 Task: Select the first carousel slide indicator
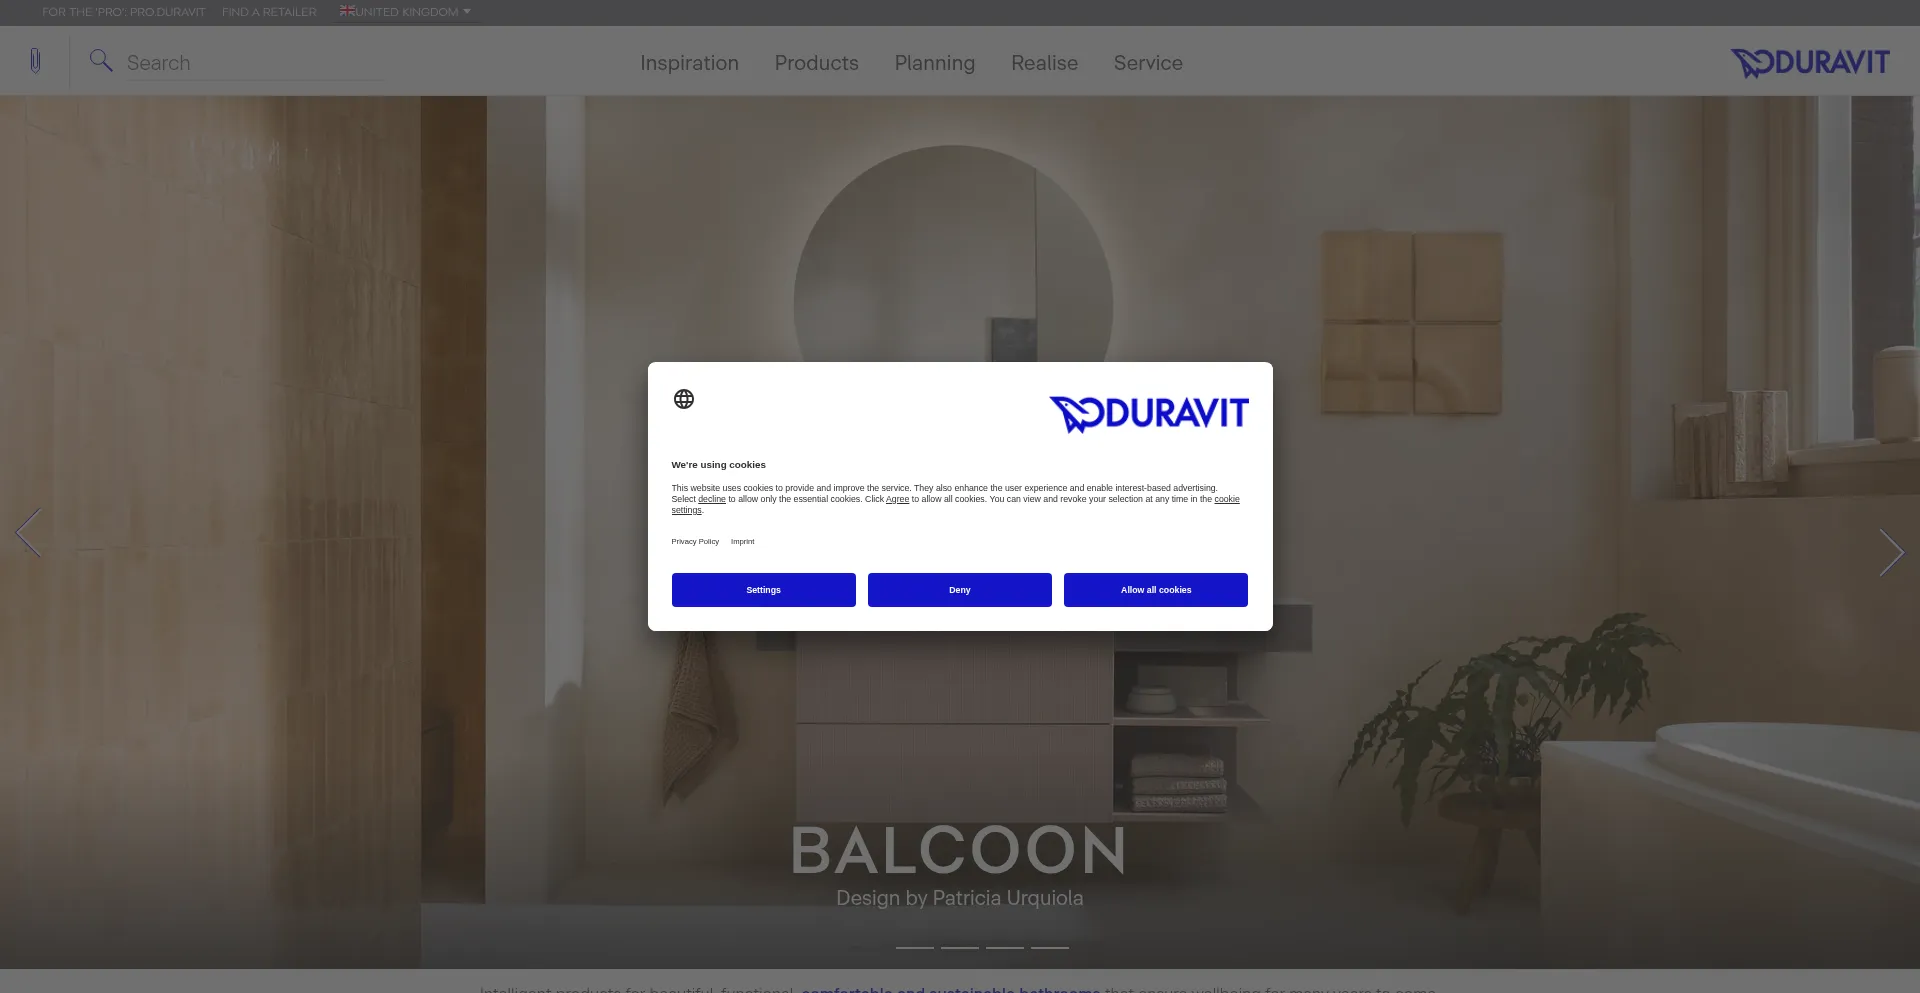915,947
